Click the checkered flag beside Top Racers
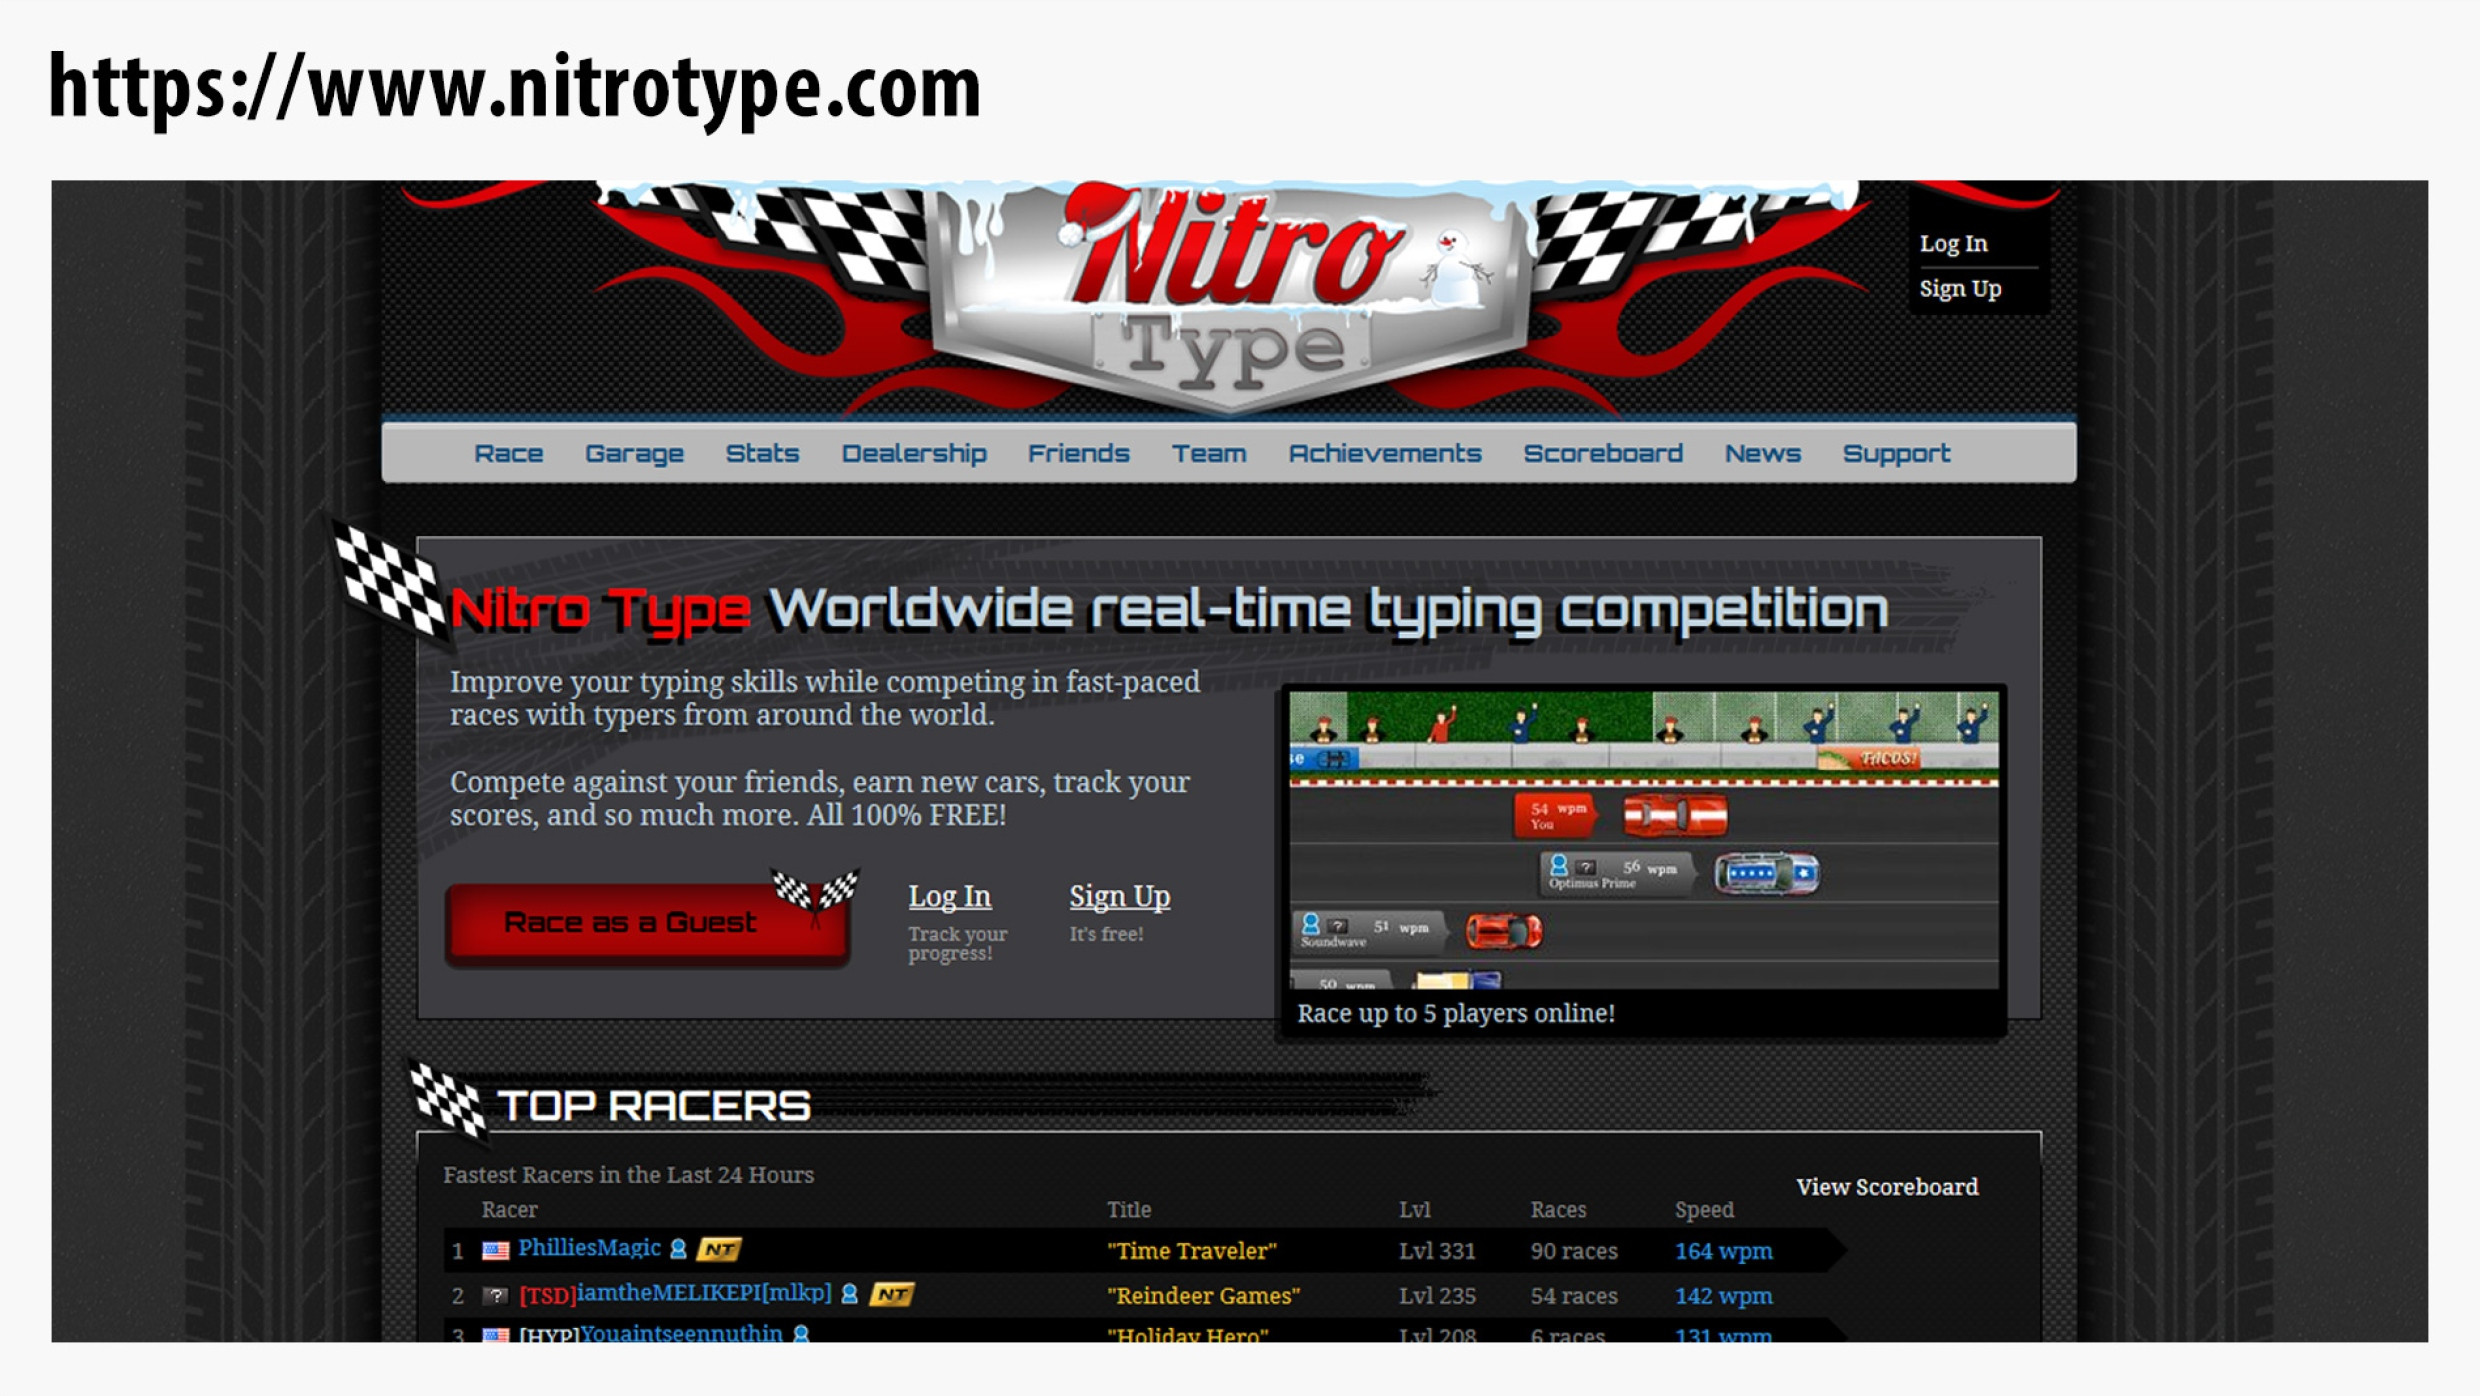This screenshot has width=2480, height=1396. (x=448, y=1101)
